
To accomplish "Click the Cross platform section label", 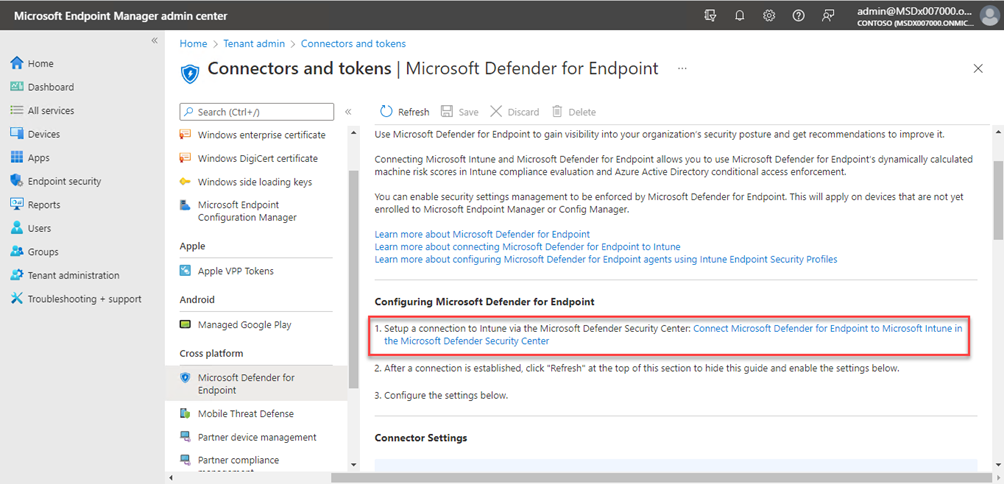I will tap(211, 353).
